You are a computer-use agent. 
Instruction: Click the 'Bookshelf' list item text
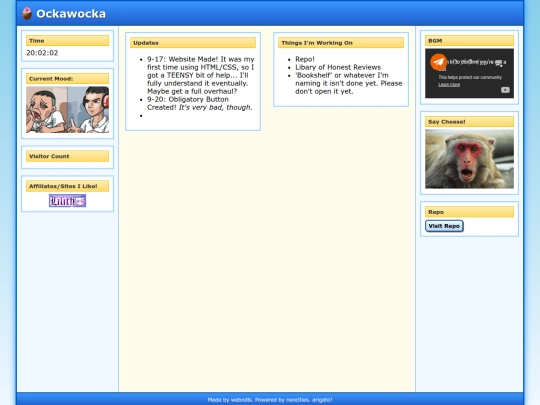[349, 83]
